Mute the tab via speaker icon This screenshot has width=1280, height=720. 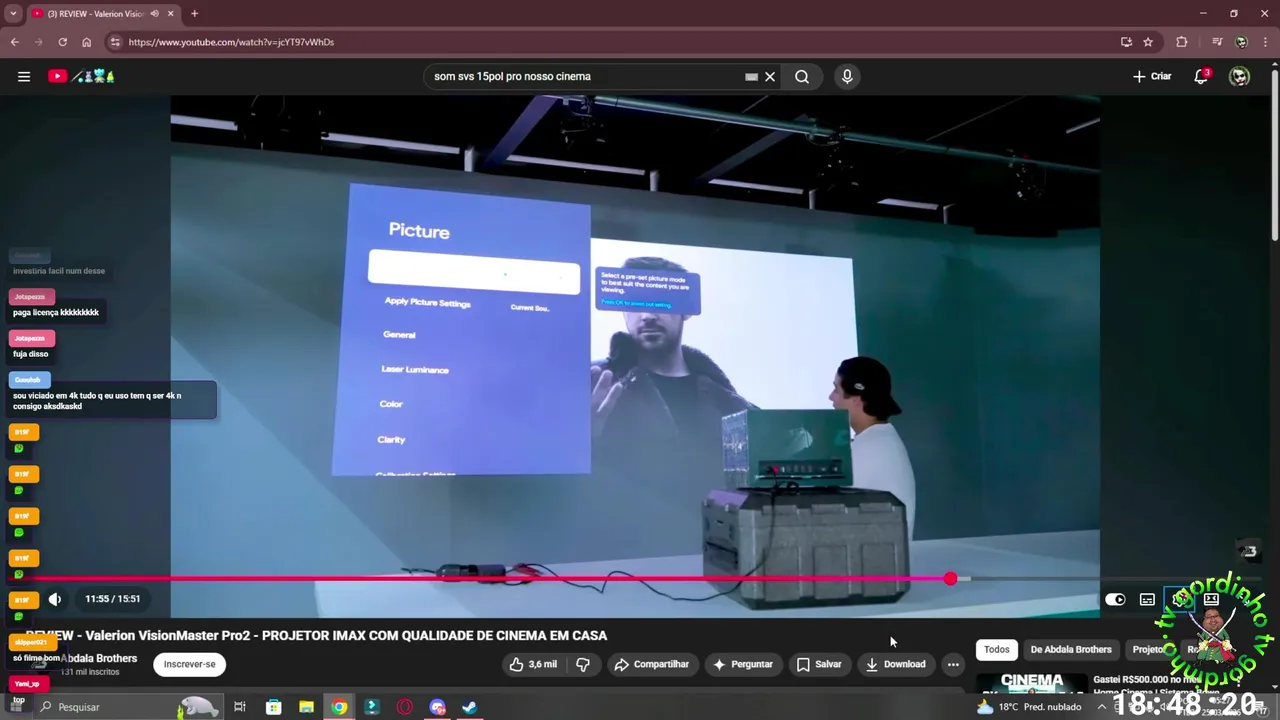154,13
